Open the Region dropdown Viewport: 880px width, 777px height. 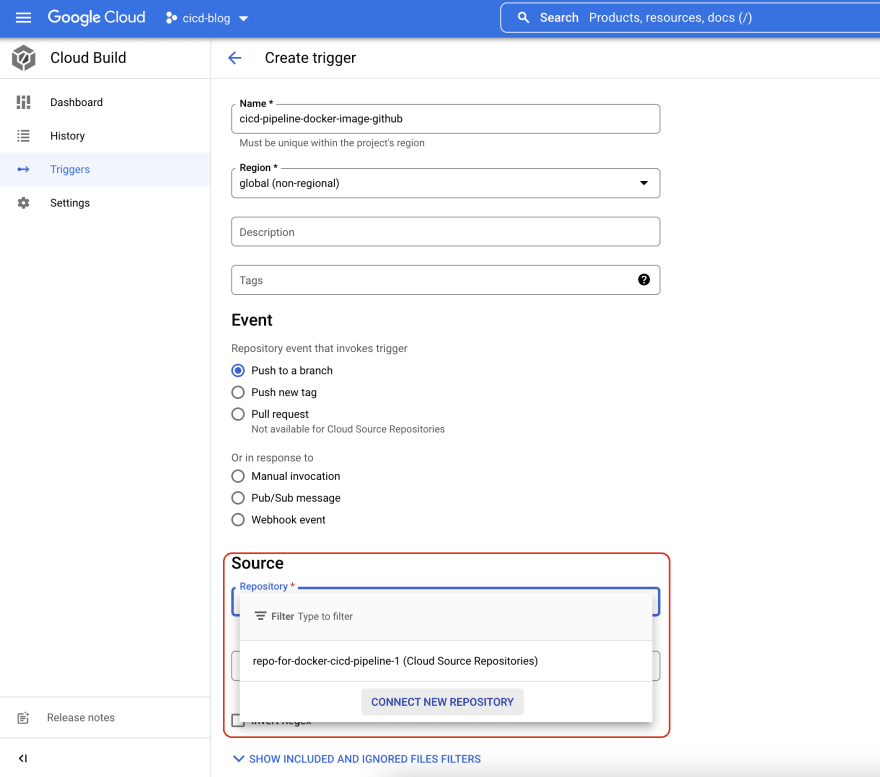point(445,183)
